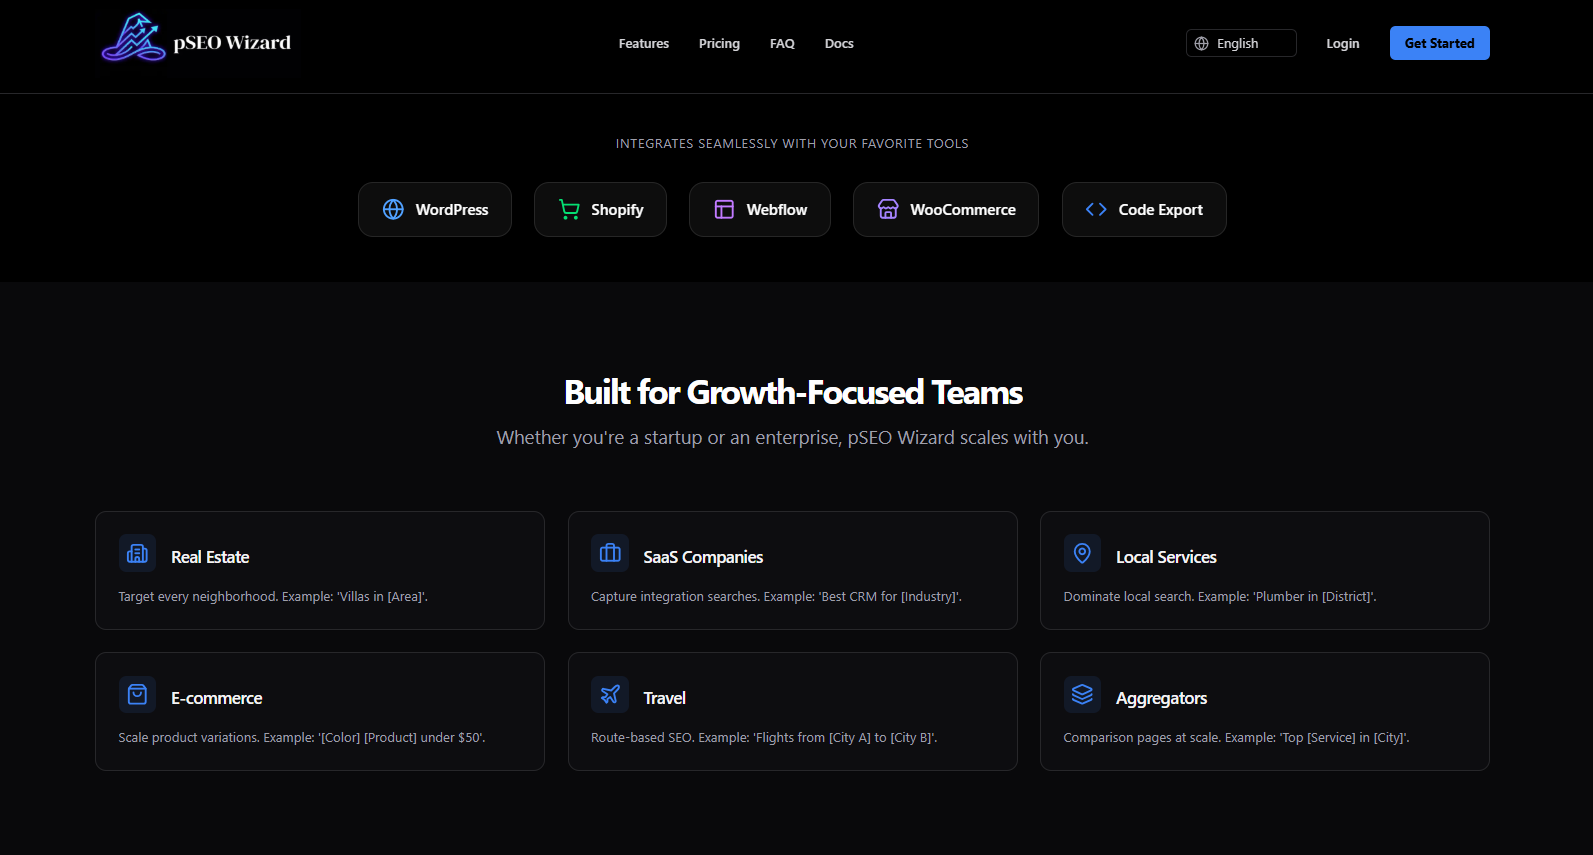The width and height of the screenshot is (1593, 855).
Task: Click the E-commerce shopping bag icon
Action: pyautogui.click(x=137, y=695)
